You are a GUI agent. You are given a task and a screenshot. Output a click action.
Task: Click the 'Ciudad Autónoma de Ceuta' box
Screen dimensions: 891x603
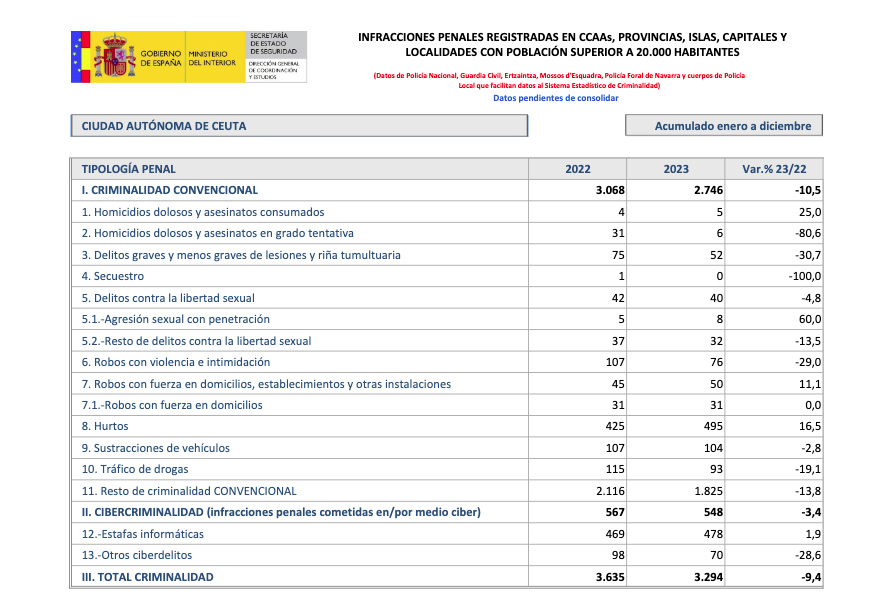coord(299,126)
